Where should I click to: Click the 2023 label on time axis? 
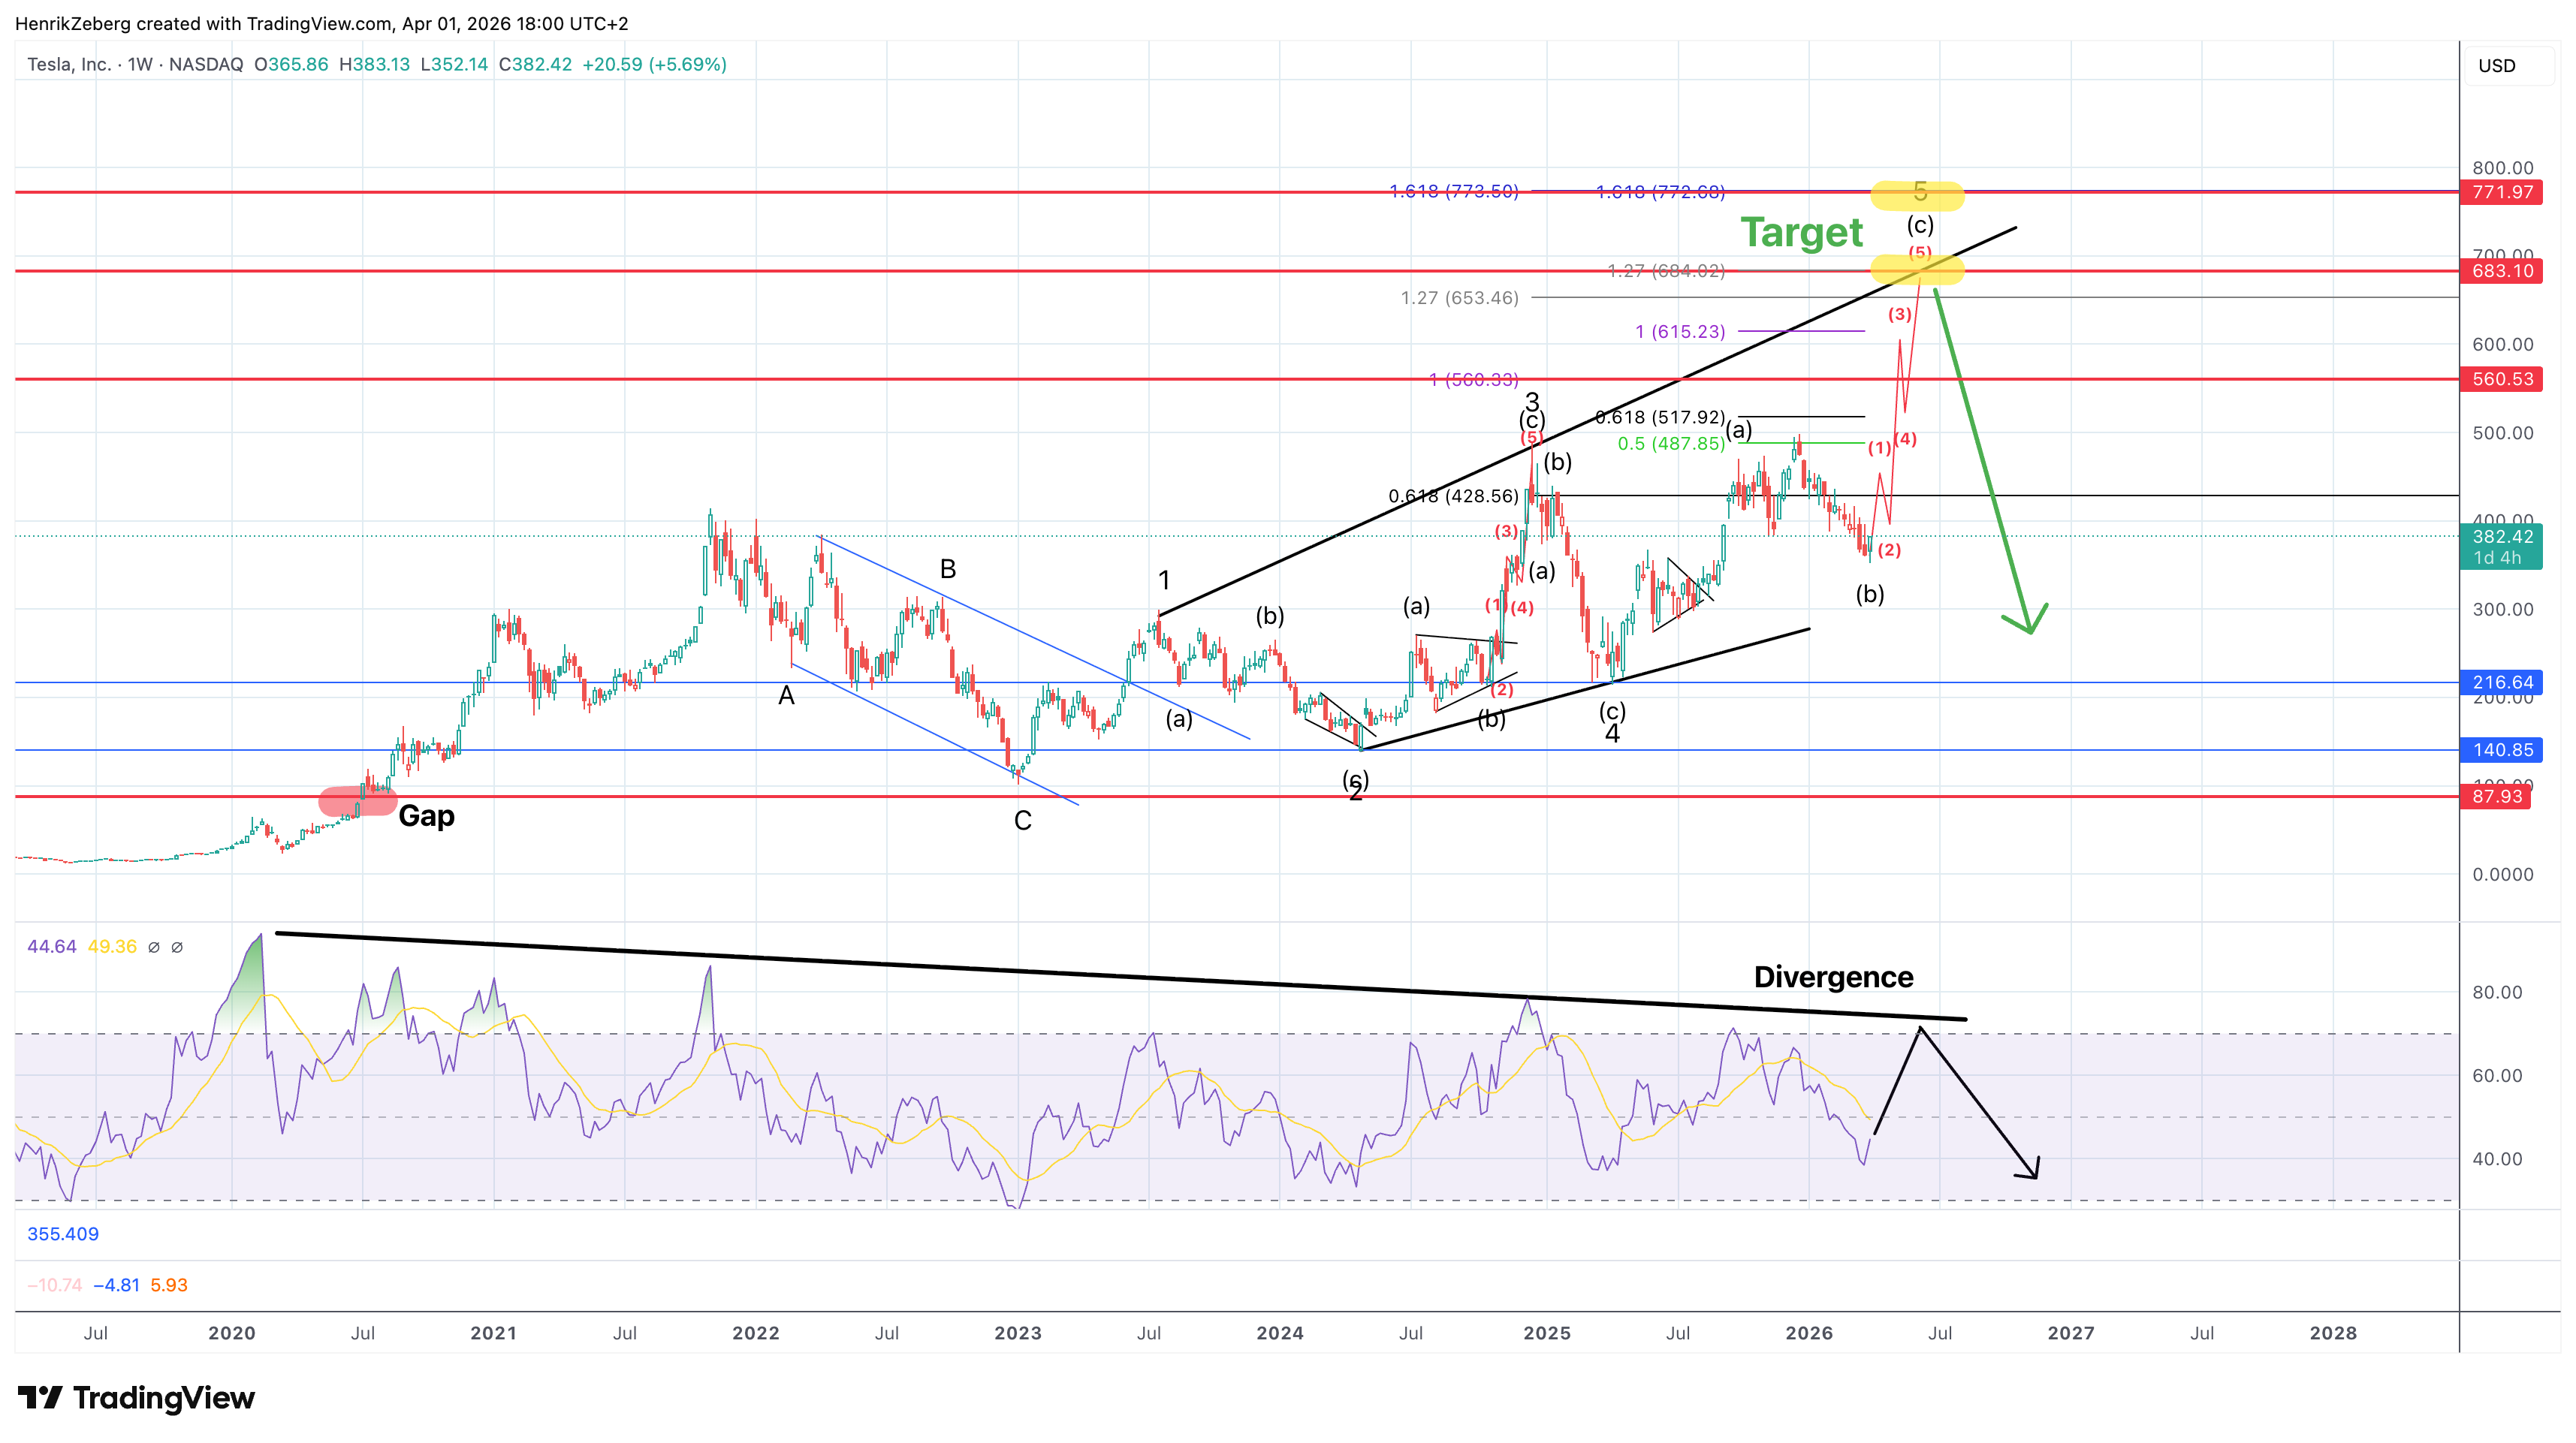(1018, 1333)
